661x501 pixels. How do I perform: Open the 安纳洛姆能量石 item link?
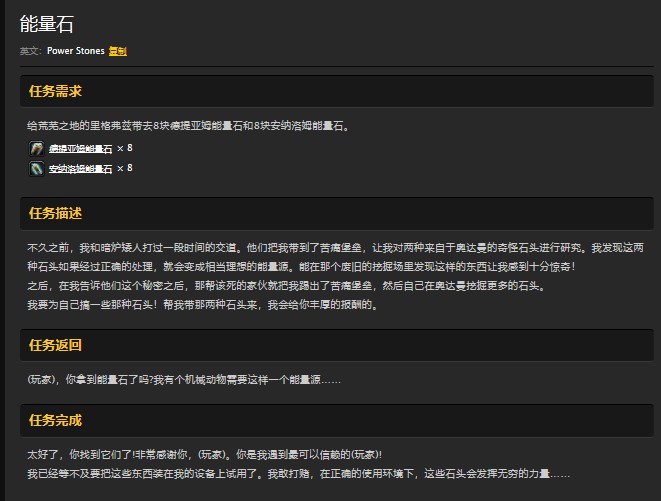(x=80, y=169)
